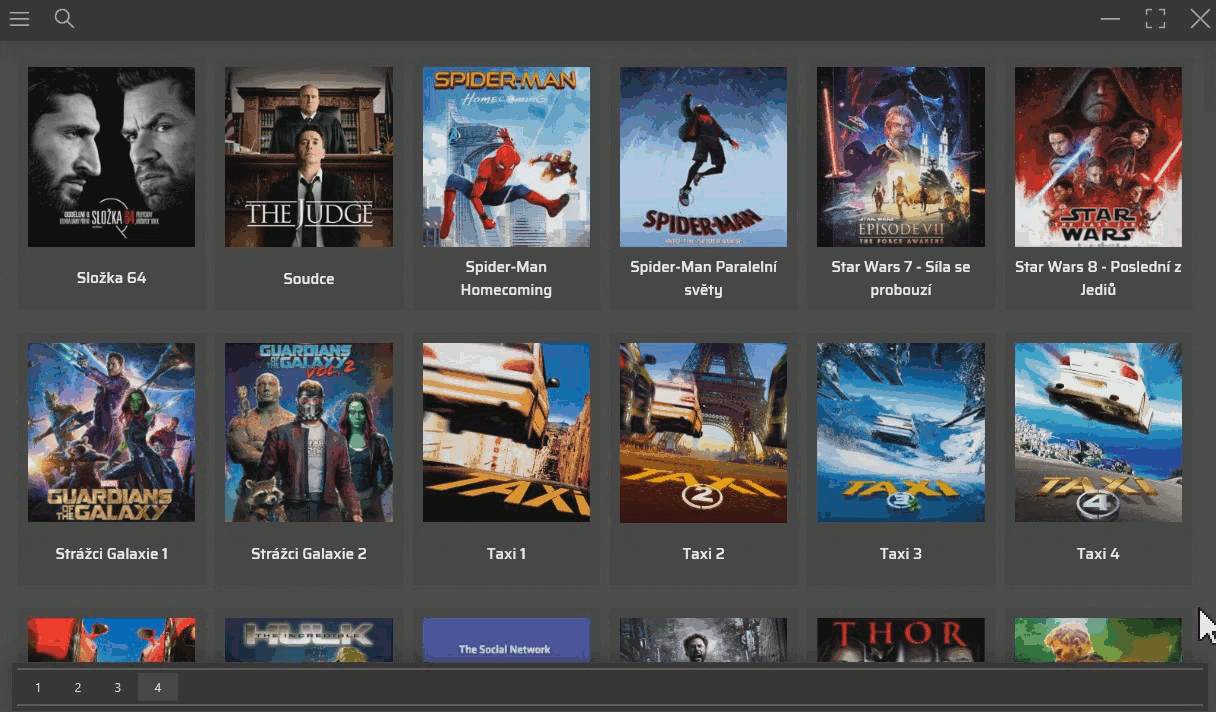Toggle fullscreen mode icon

tap(1156, 19)
